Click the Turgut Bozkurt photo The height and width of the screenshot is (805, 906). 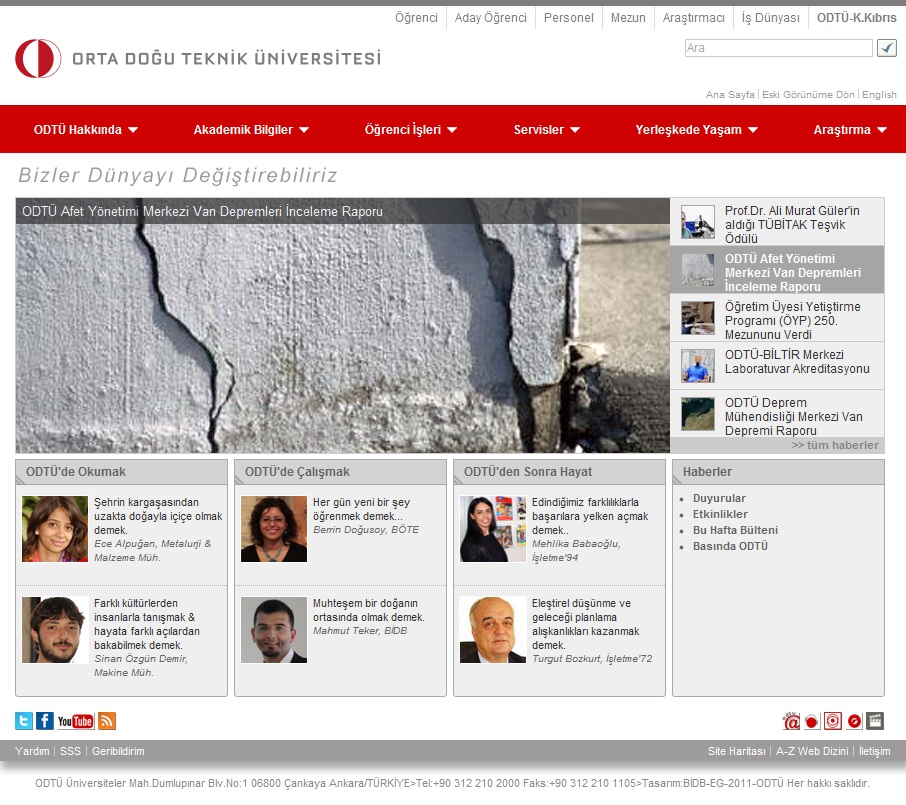click(493, 630)
